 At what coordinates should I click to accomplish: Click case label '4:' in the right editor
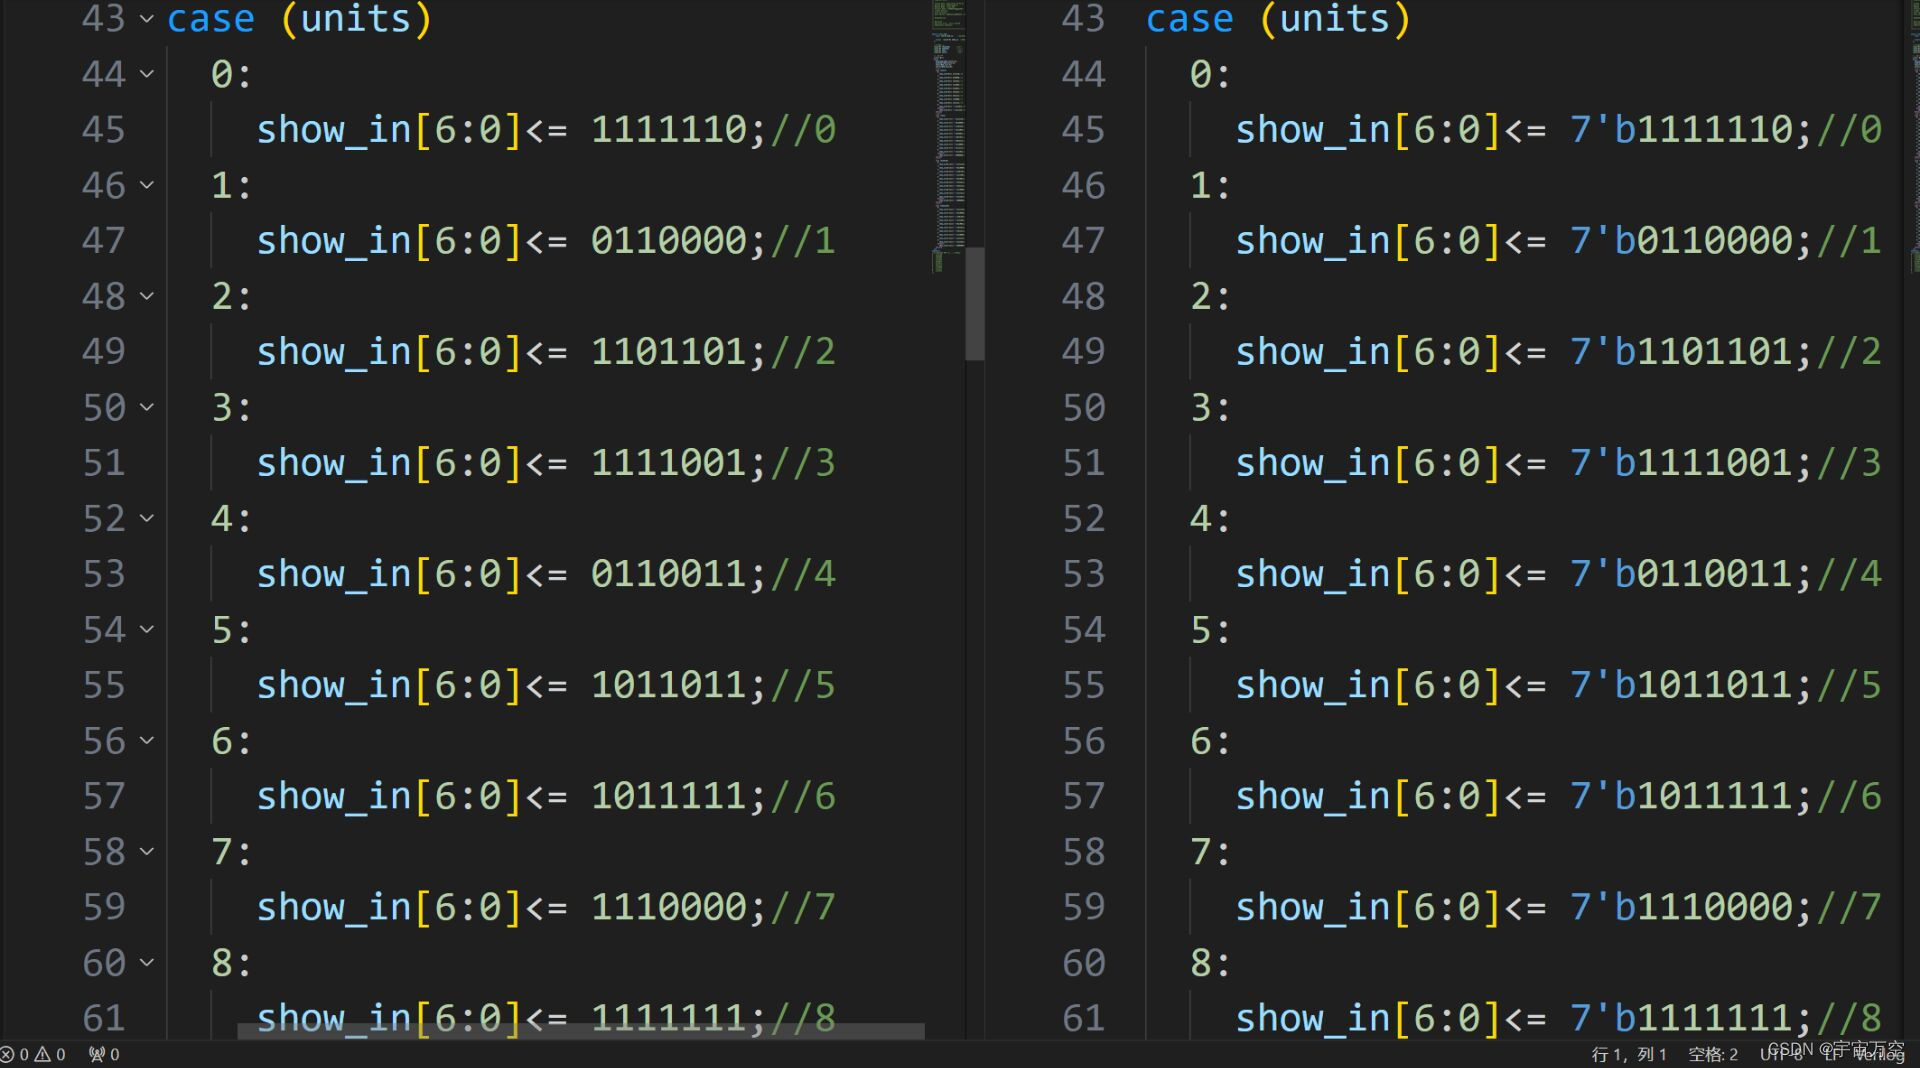pyautogui.click(x=1210, y=518)
